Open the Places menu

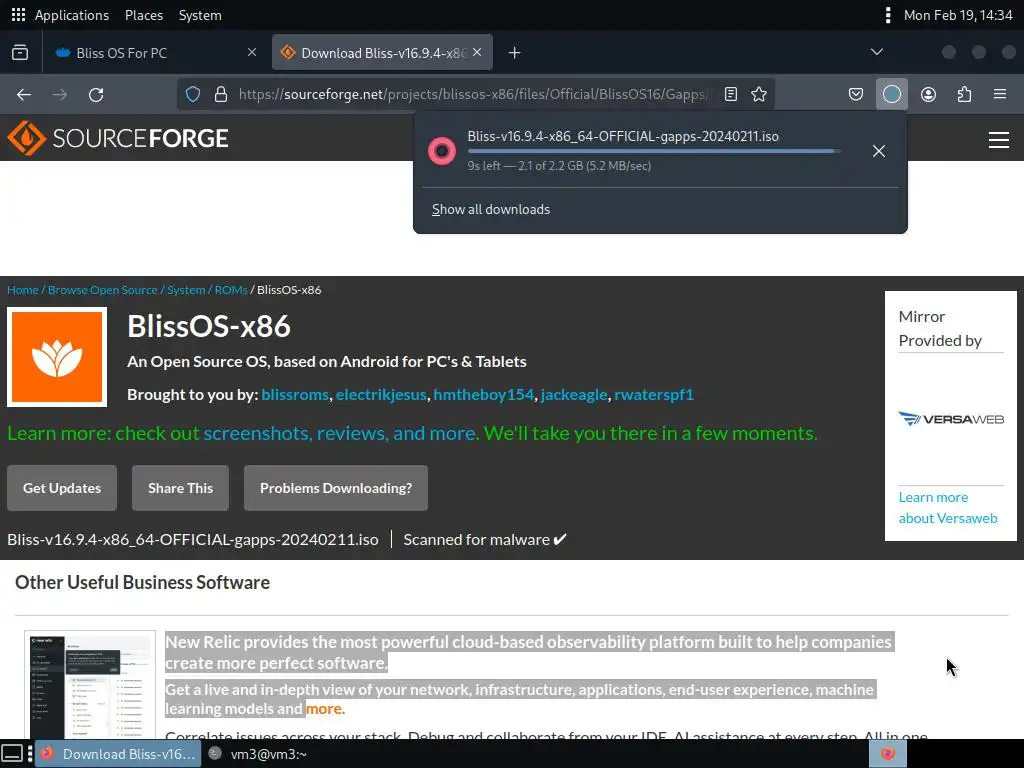[x=144, y=15]
